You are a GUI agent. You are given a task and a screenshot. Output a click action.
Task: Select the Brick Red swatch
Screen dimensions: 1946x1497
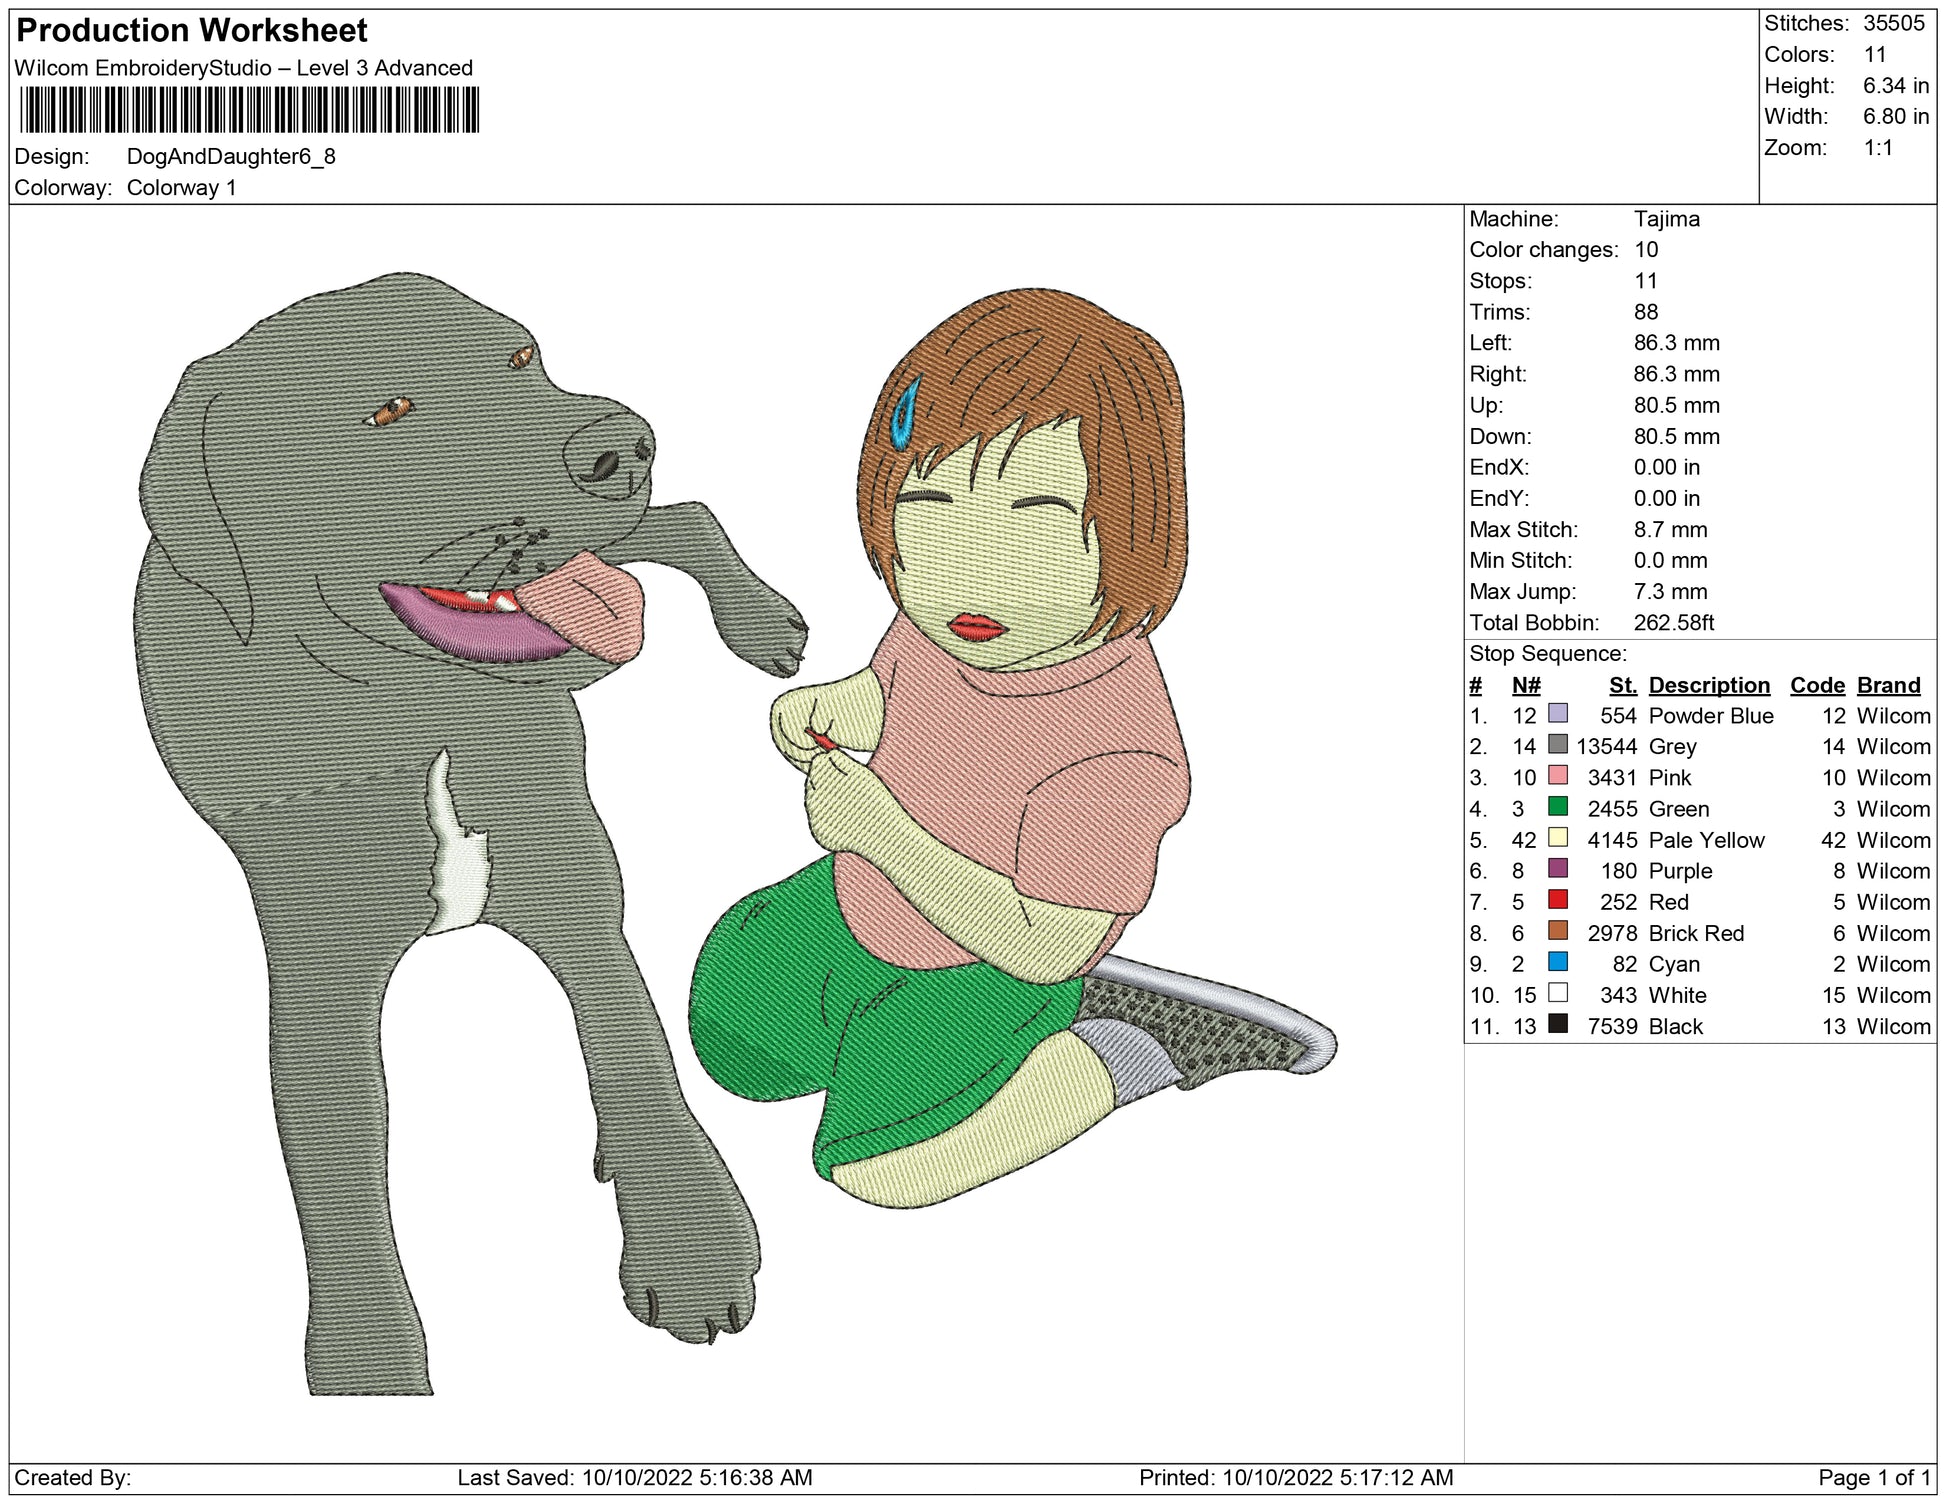(x=1557, y=931)
